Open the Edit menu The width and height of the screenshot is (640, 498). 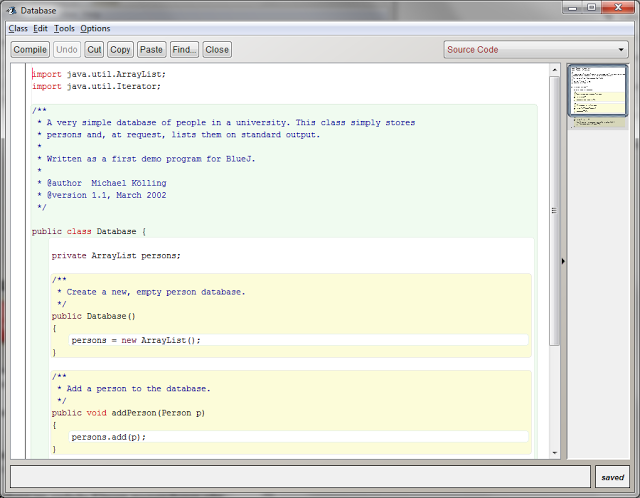tap(40, 28)
